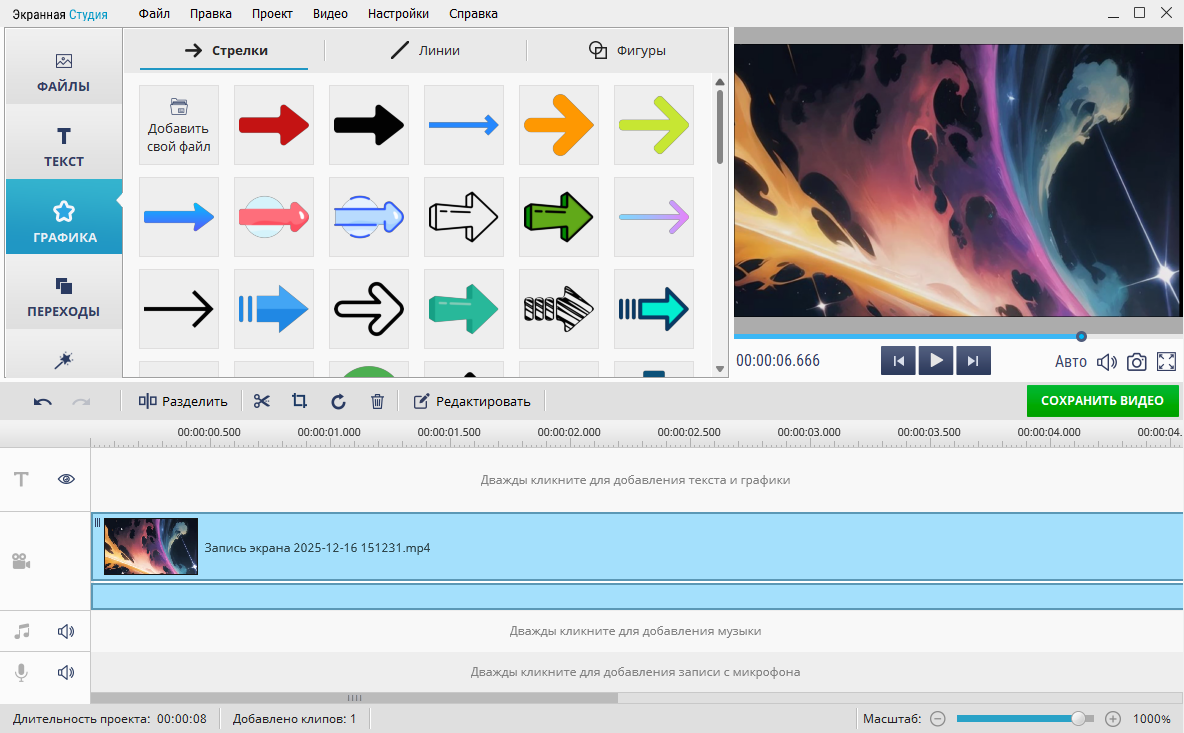The image size is (1184, 733).
Task: Open the Файлы sidebar section
Action: (x=63, y=71)
